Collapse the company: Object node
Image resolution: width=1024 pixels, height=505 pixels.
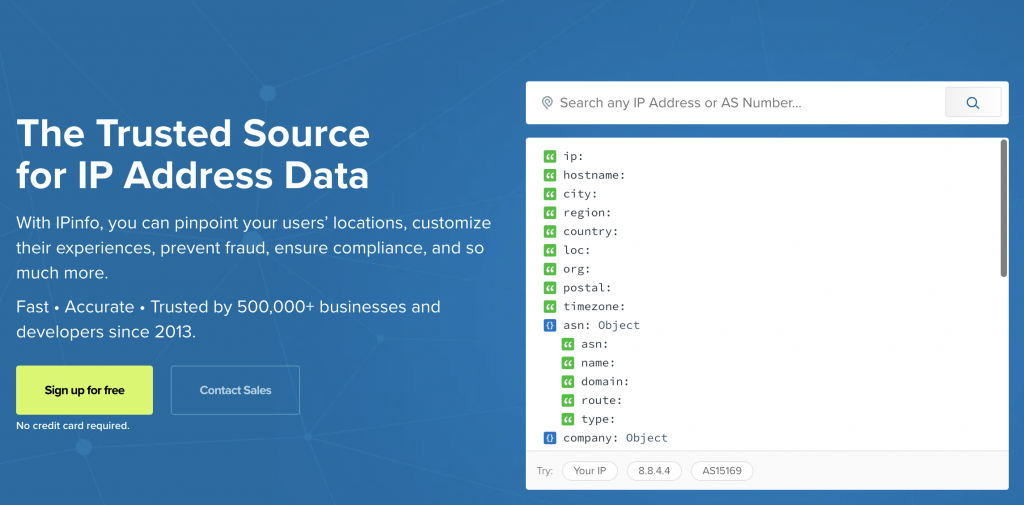[x=549, y=438]
